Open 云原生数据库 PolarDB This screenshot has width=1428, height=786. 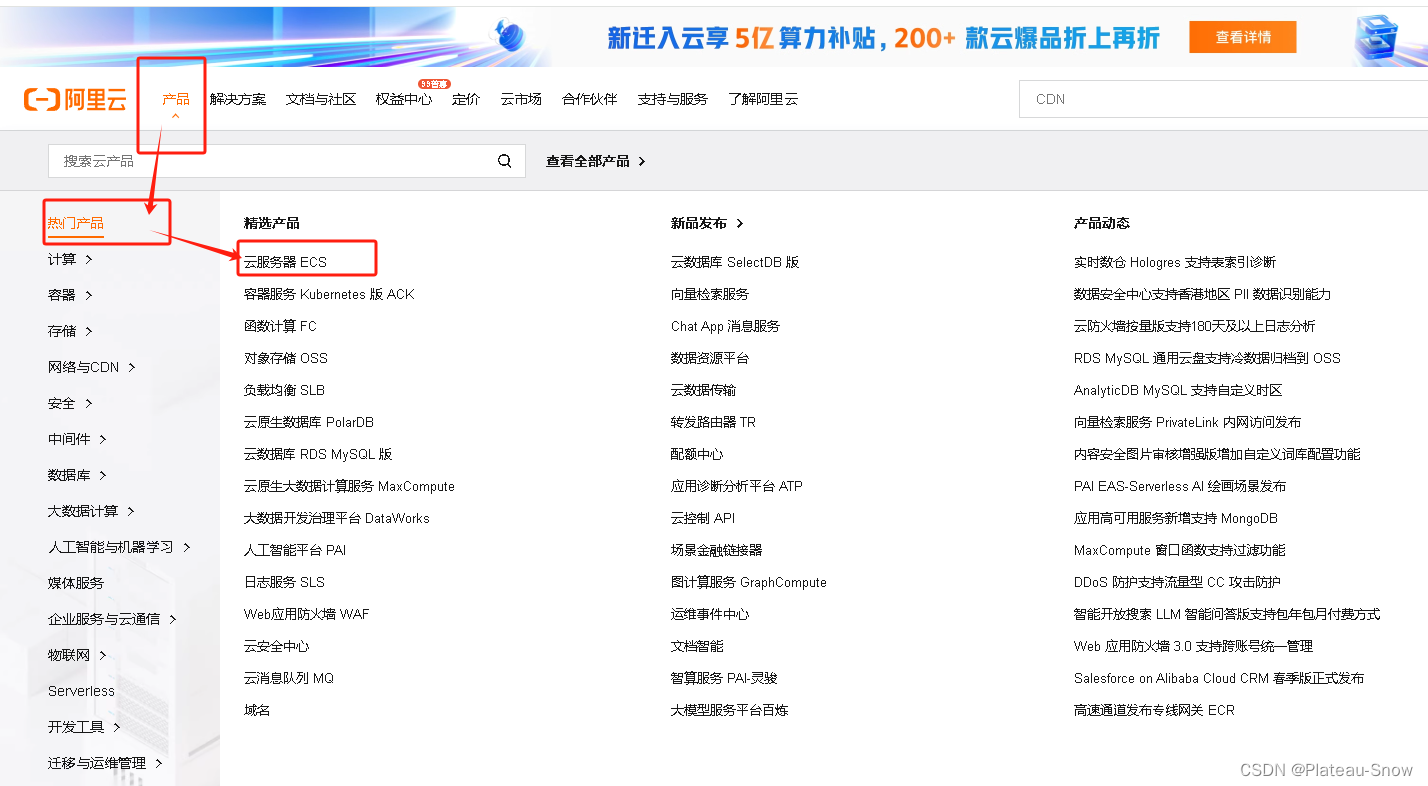click(x=309, y=422)
